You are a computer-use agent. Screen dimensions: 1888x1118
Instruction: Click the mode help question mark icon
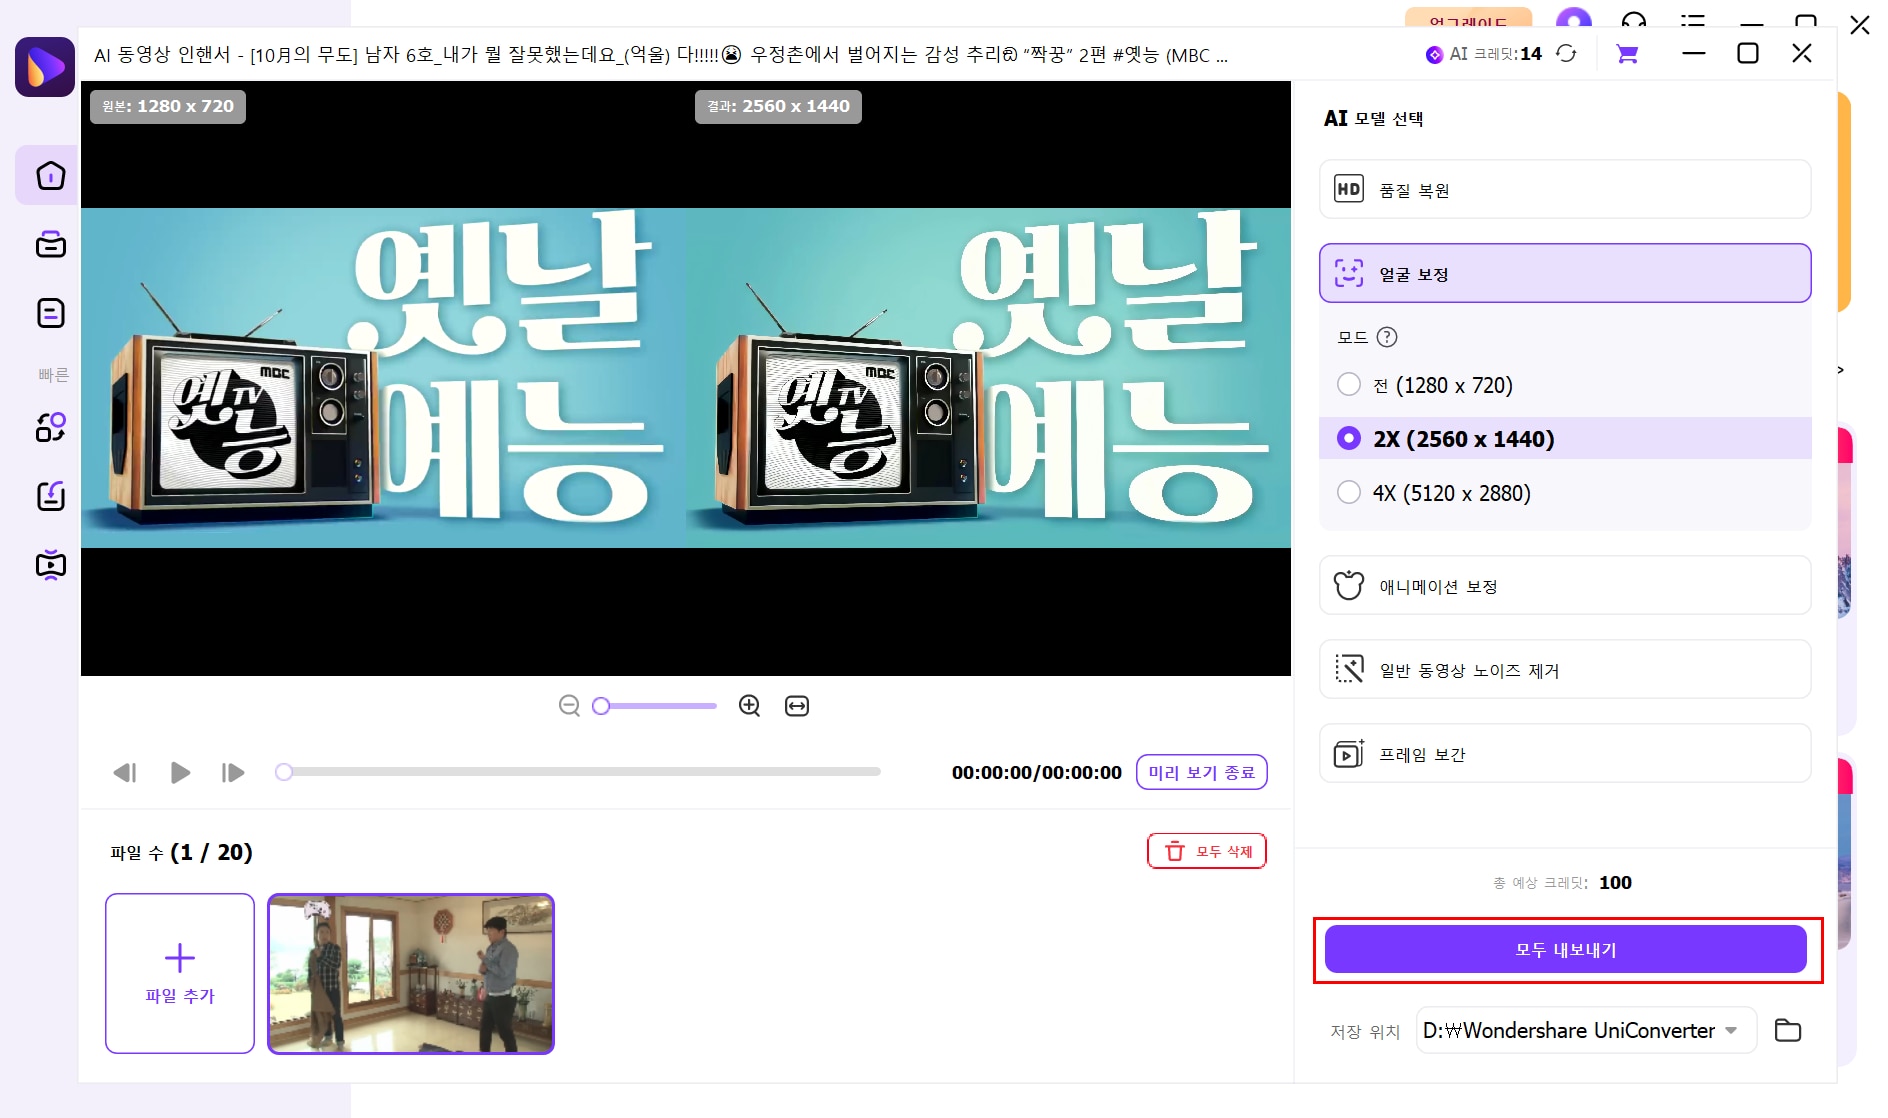coord(1386,337)
